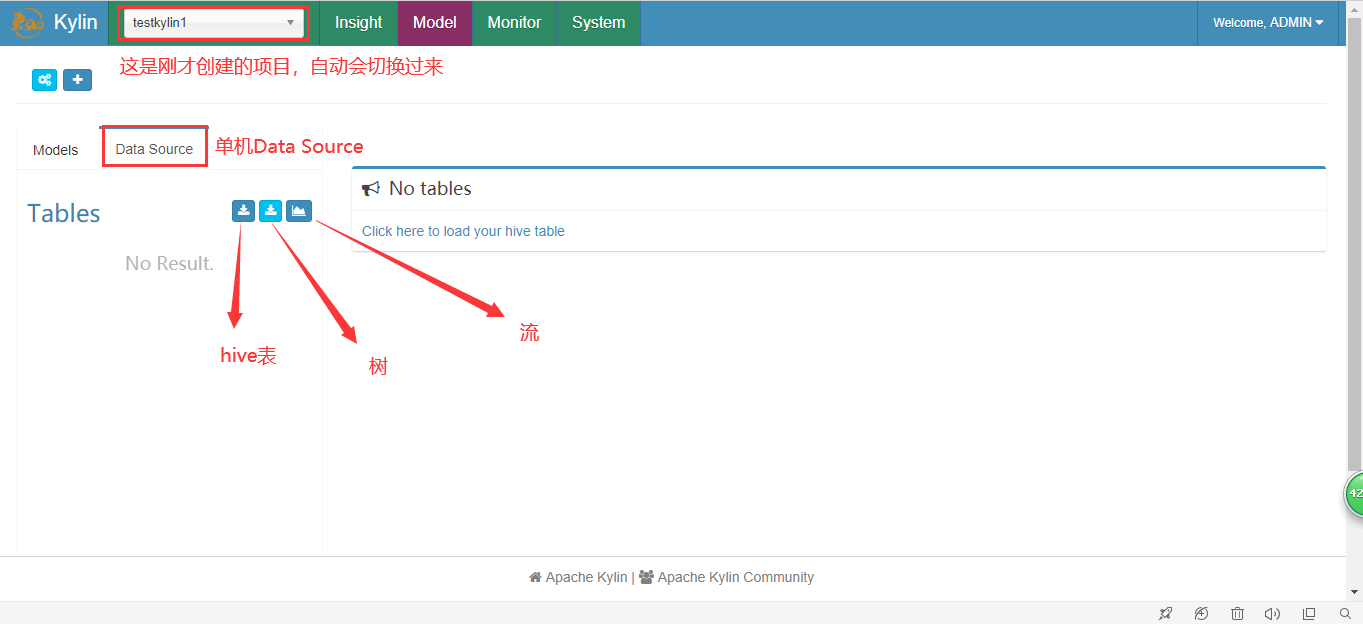Click the magnifier zoom icon in status bar

click(1345, 613)
